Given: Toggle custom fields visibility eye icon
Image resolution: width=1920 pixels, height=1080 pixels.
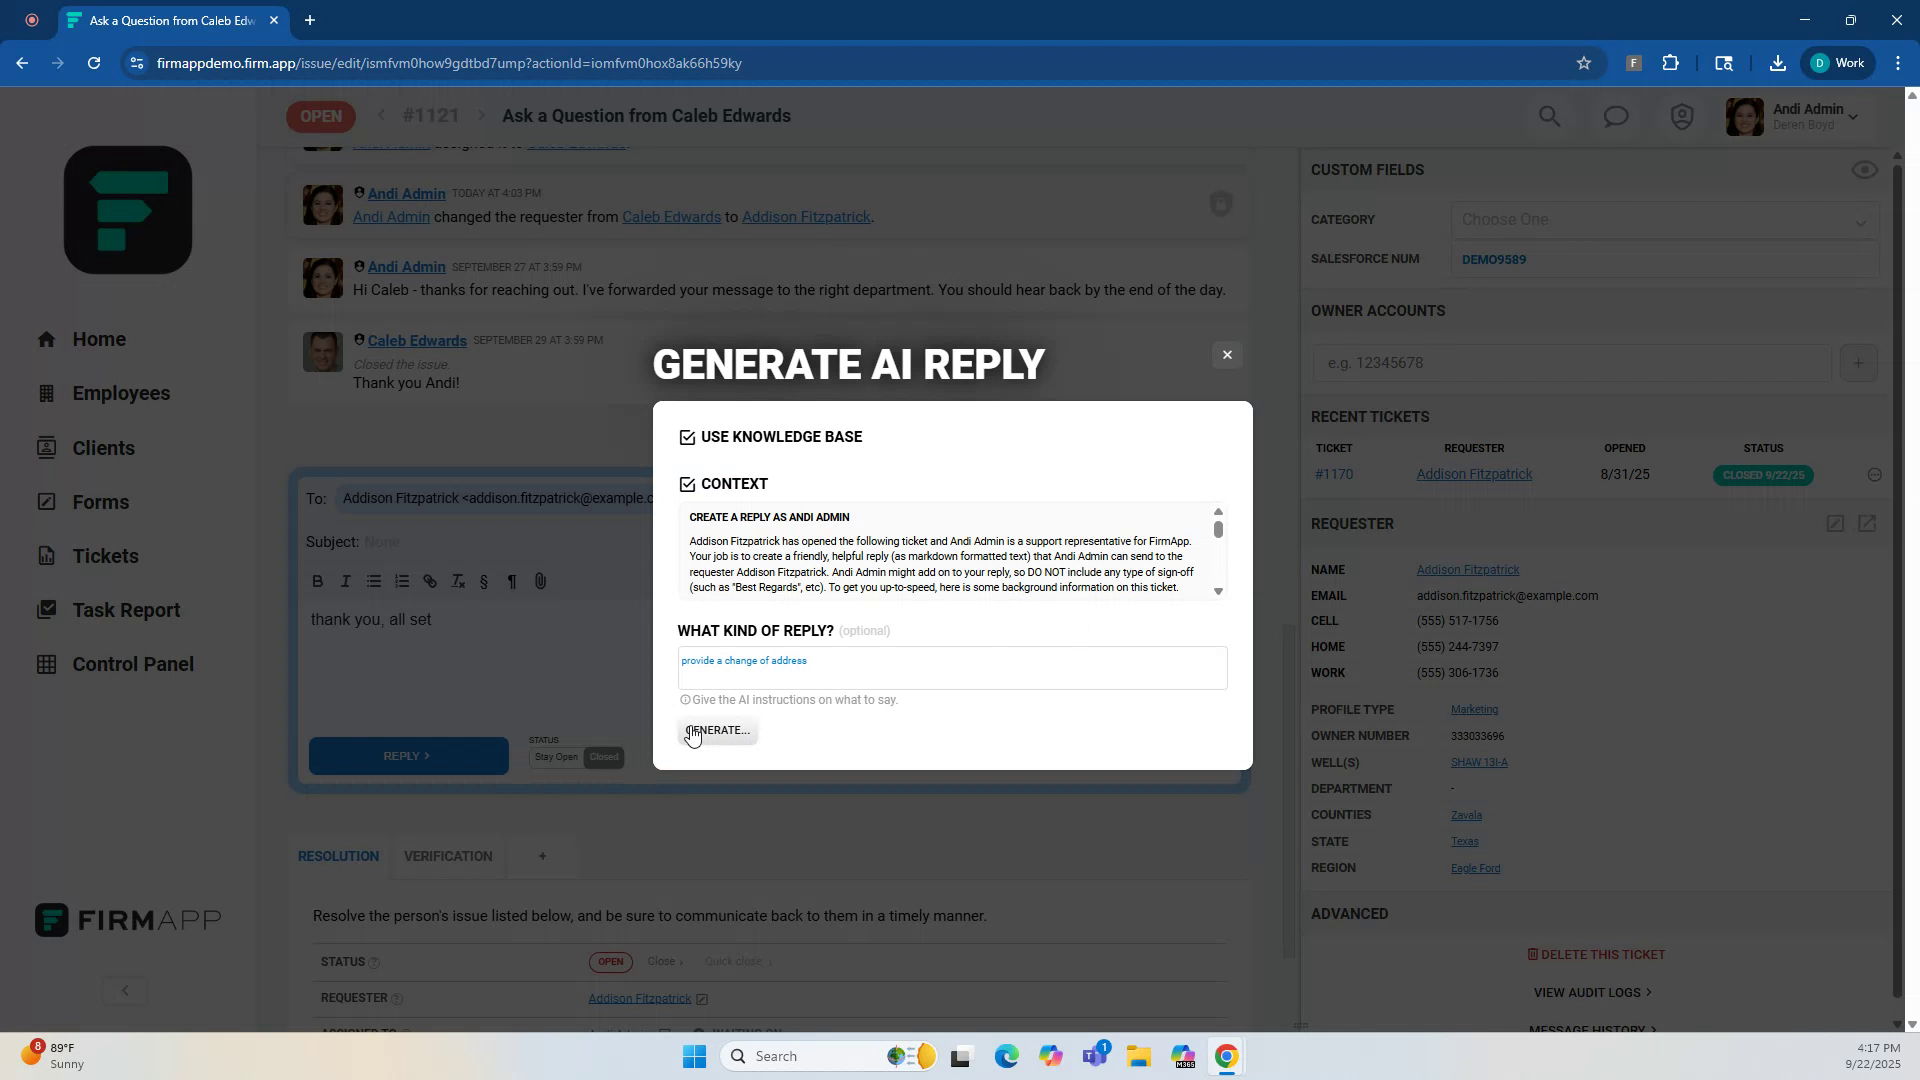Looking at the screenshot, I should 1864,169.
